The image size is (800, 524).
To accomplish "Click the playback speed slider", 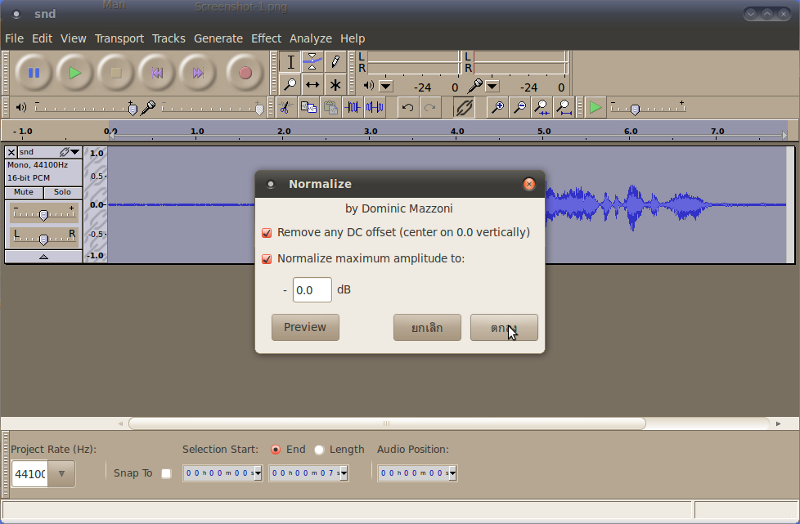I will [x=648, y=108].
